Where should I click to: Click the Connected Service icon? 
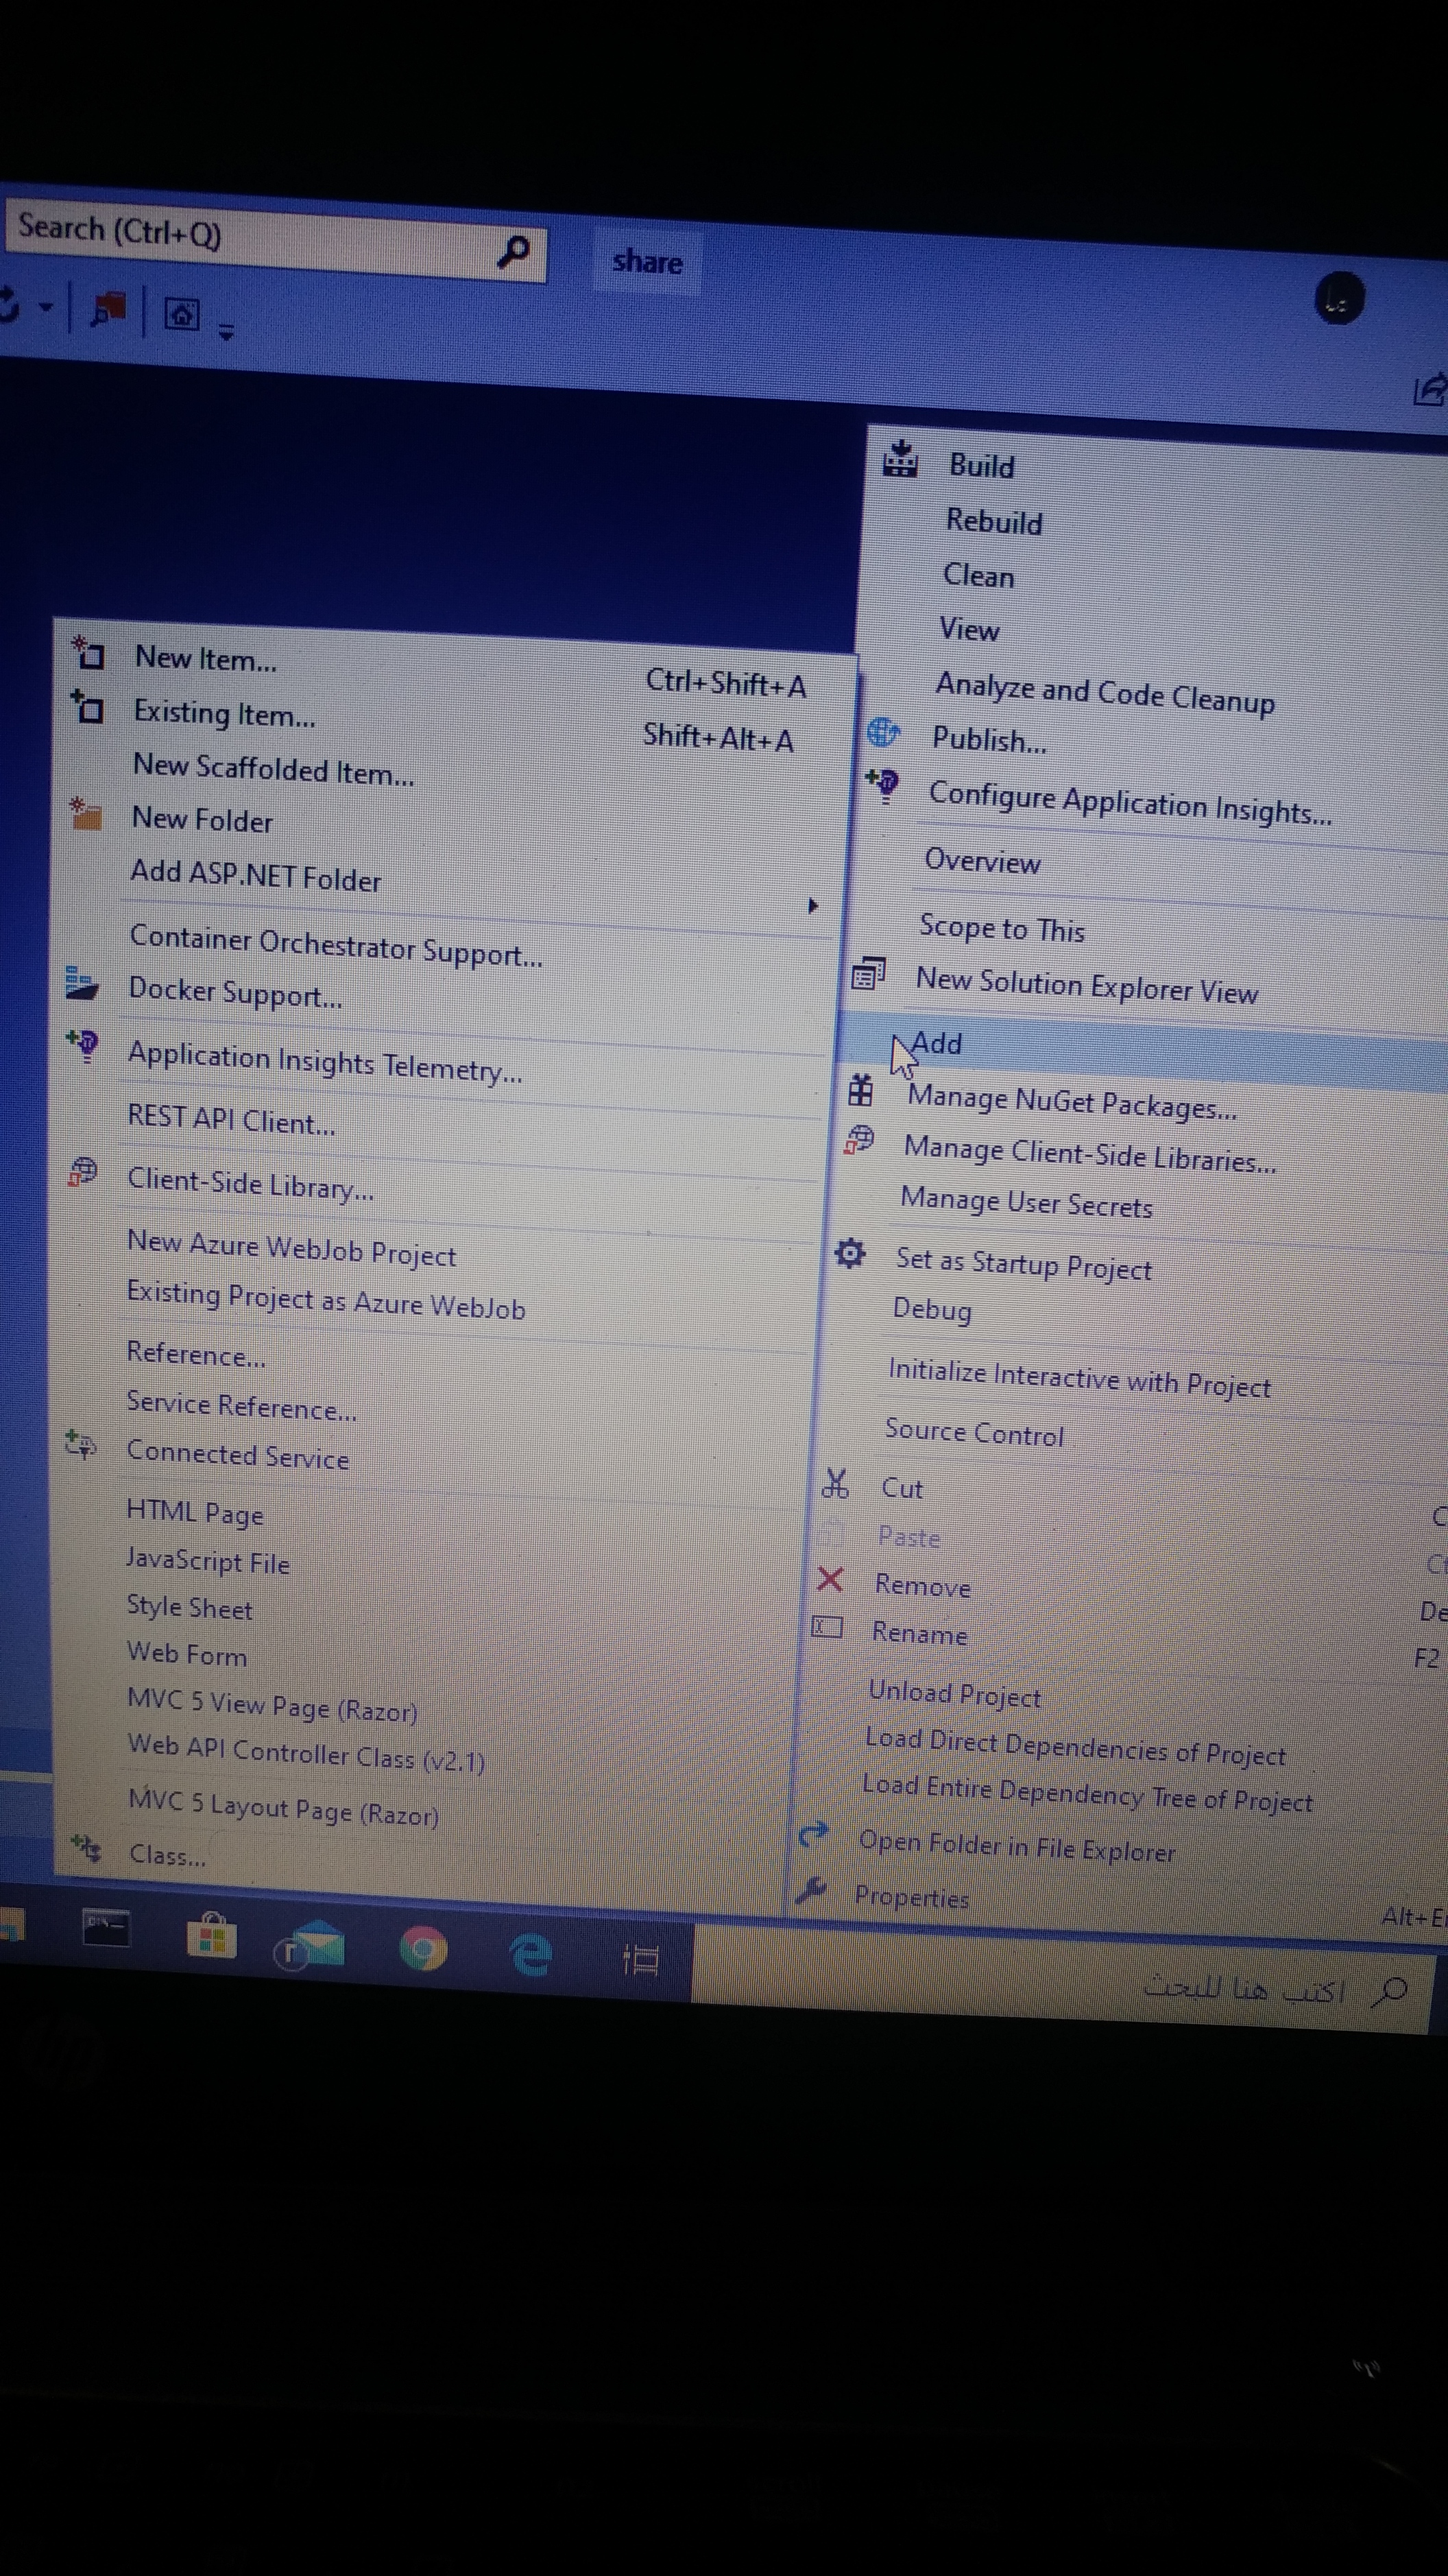click(x=80, y=1444)
